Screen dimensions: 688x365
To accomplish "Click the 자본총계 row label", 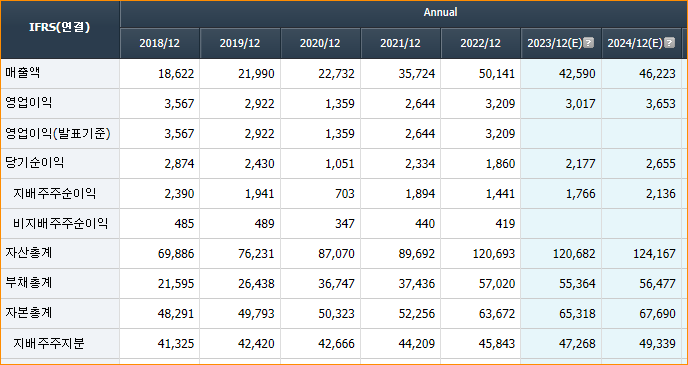I will [29, 313].
